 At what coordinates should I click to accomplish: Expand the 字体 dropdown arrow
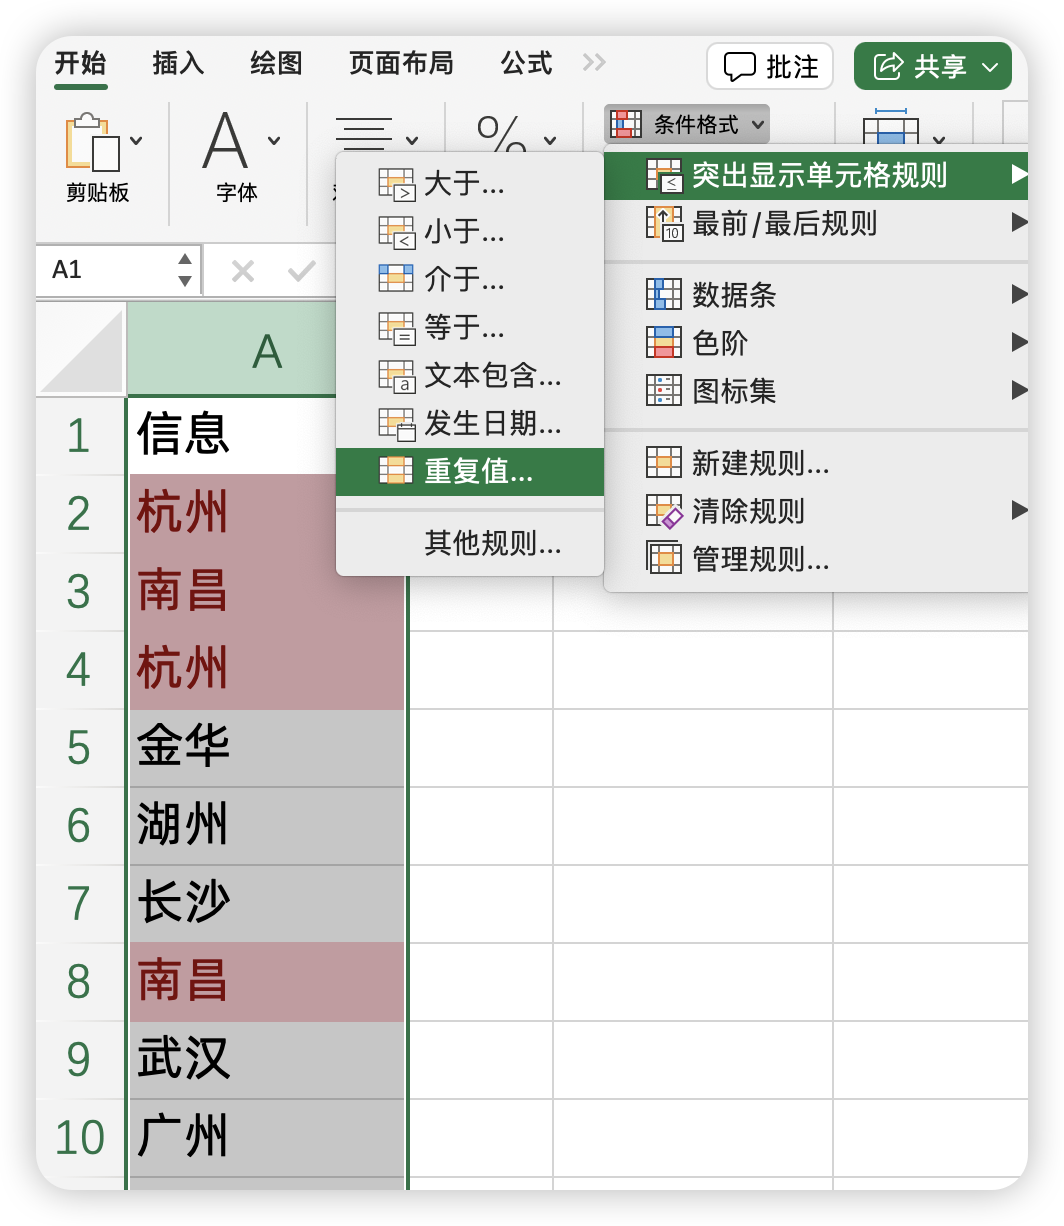274,141
